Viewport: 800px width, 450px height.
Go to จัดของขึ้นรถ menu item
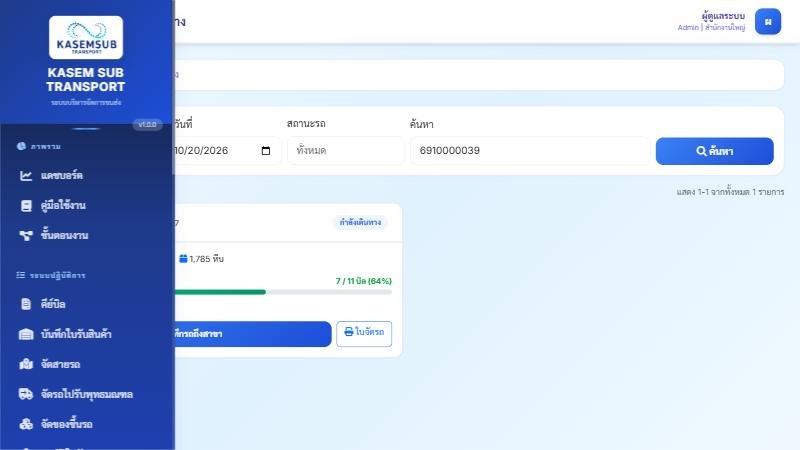point(87,424)
